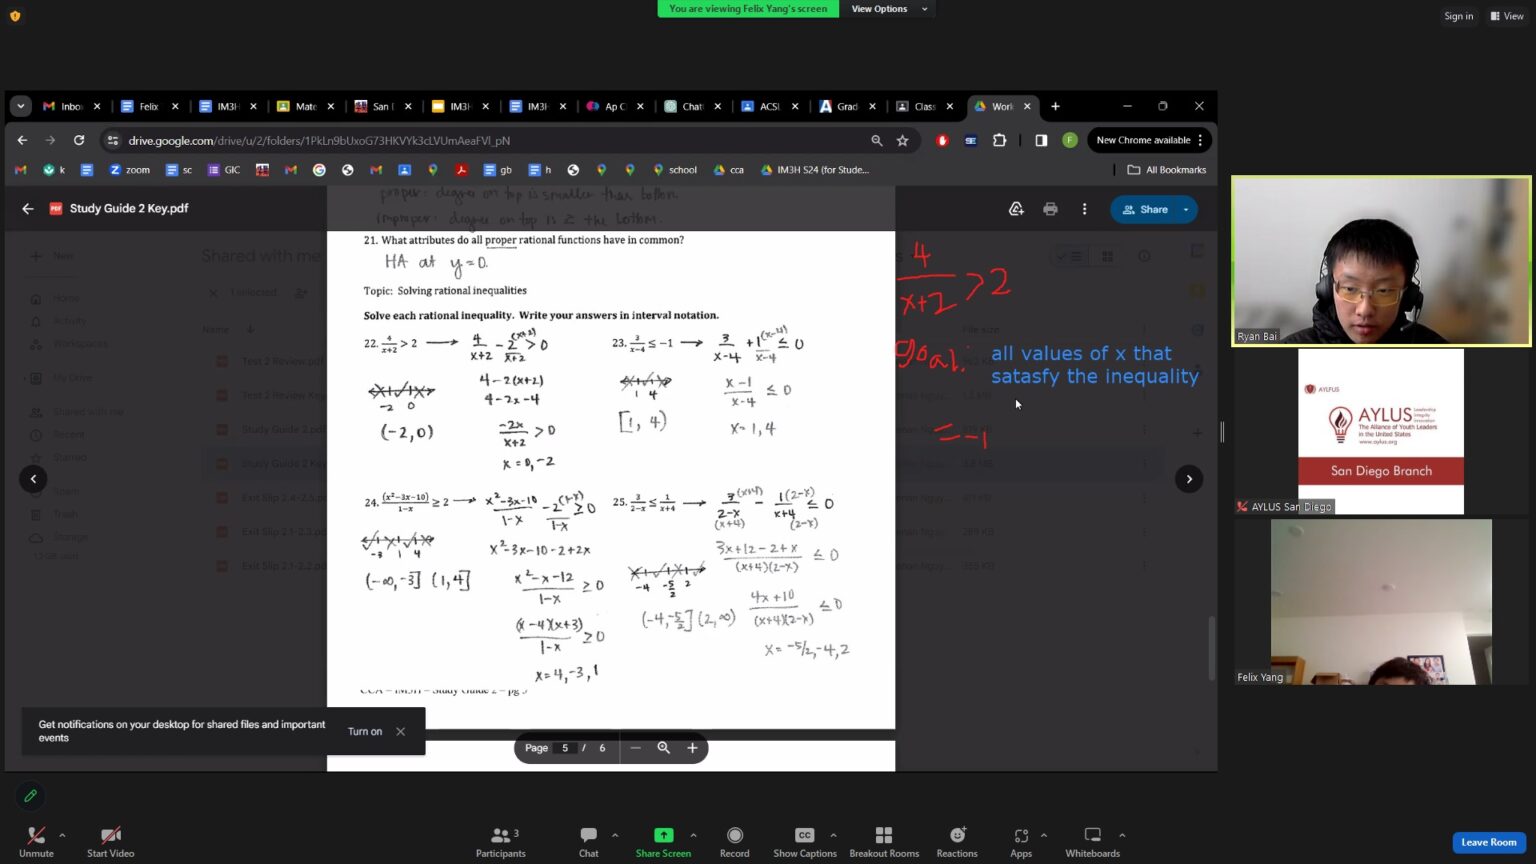Toggle Chrome side panel icon

(x=1041, y=140)
